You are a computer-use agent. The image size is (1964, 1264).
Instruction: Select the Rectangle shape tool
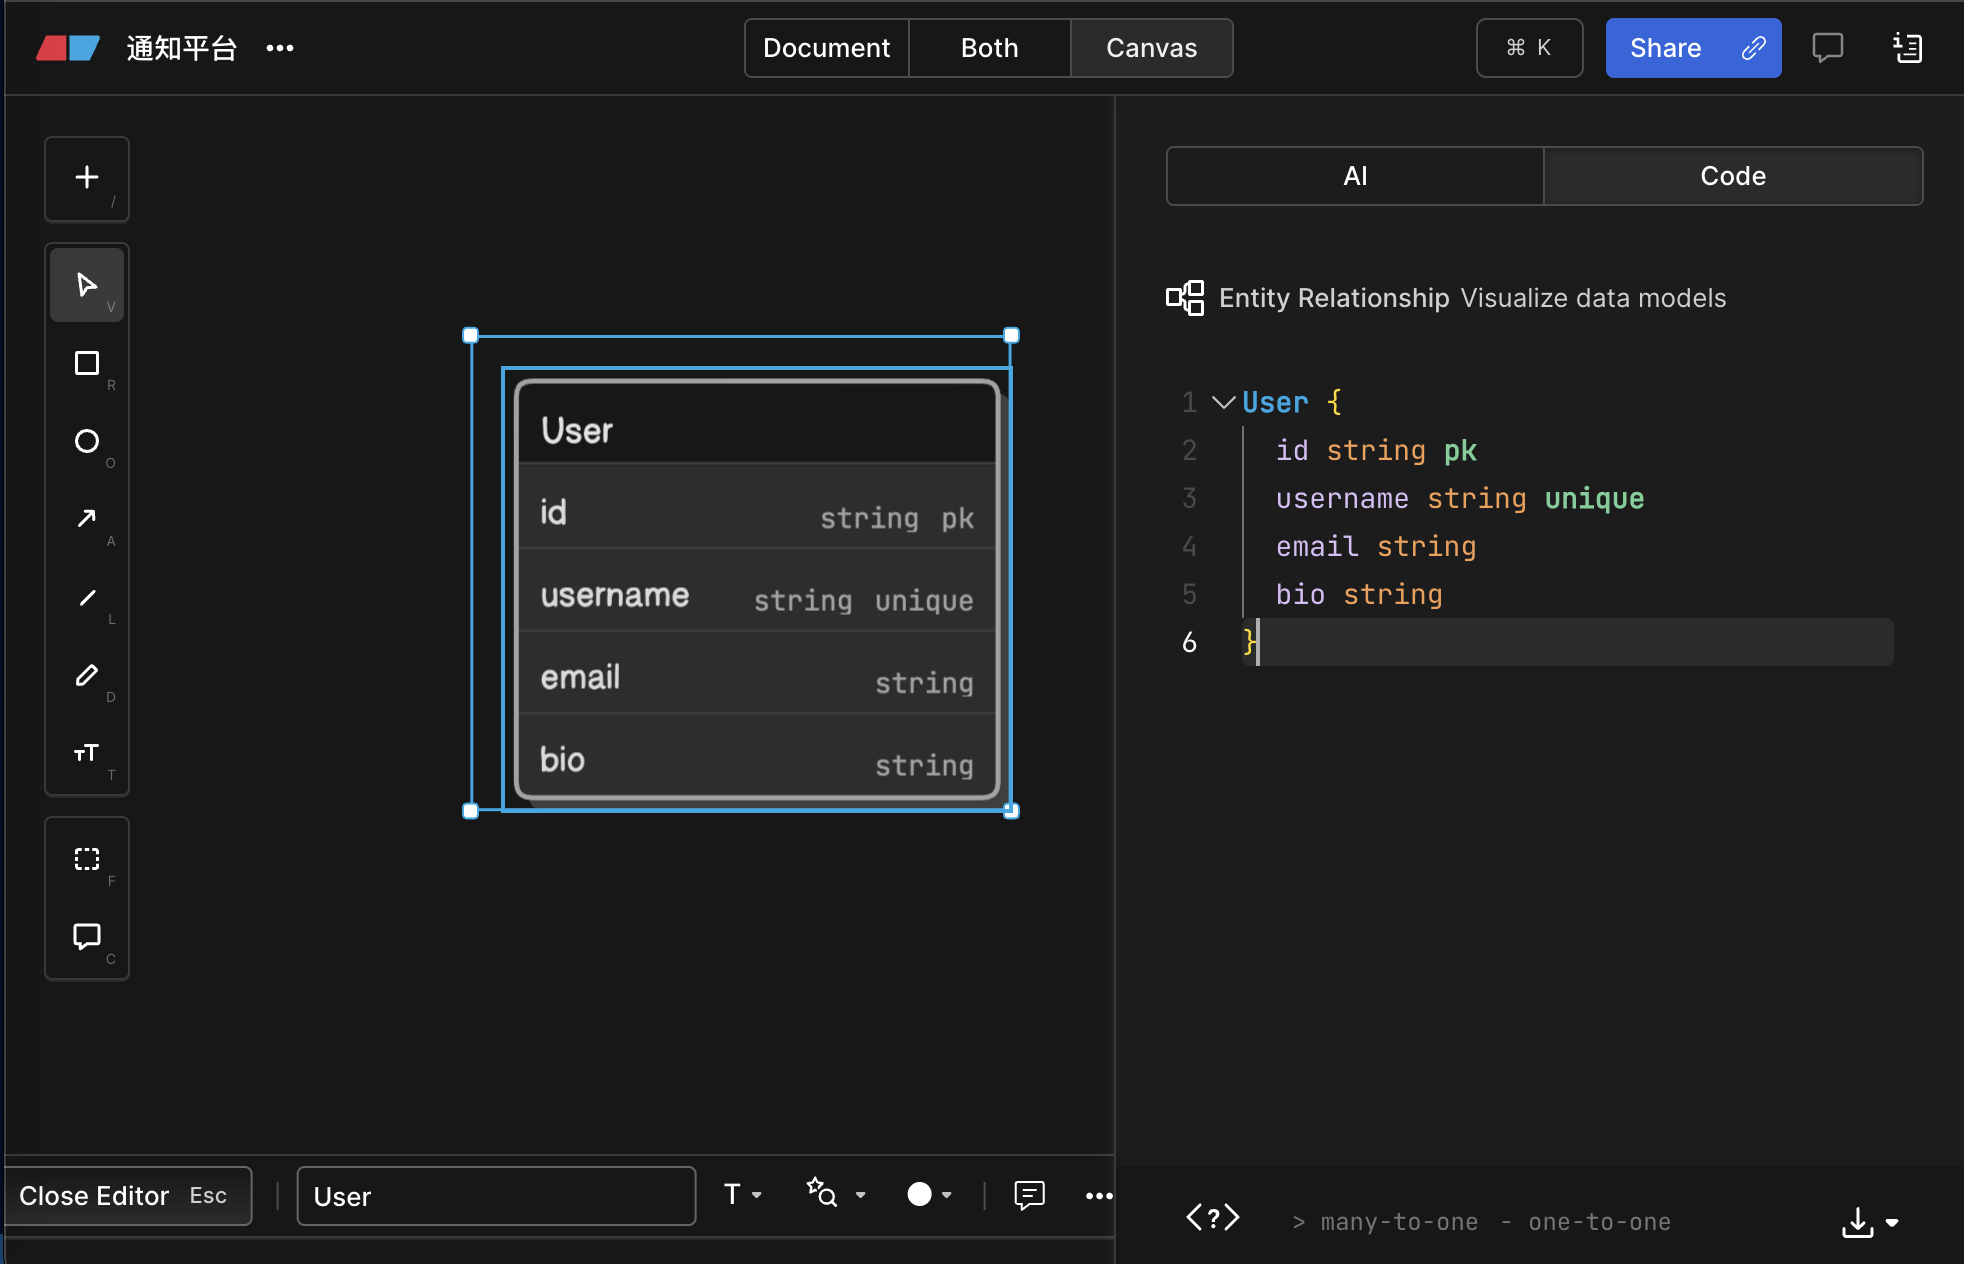tap(87, 363)
